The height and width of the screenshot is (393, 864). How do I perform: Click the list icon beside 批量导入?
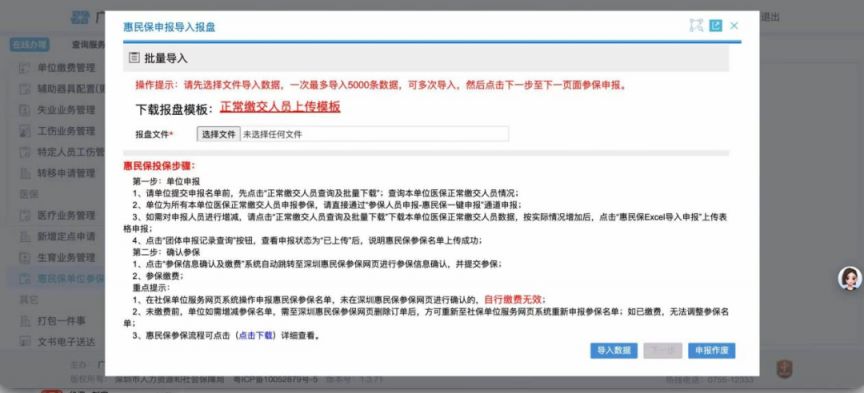(133, 57)
